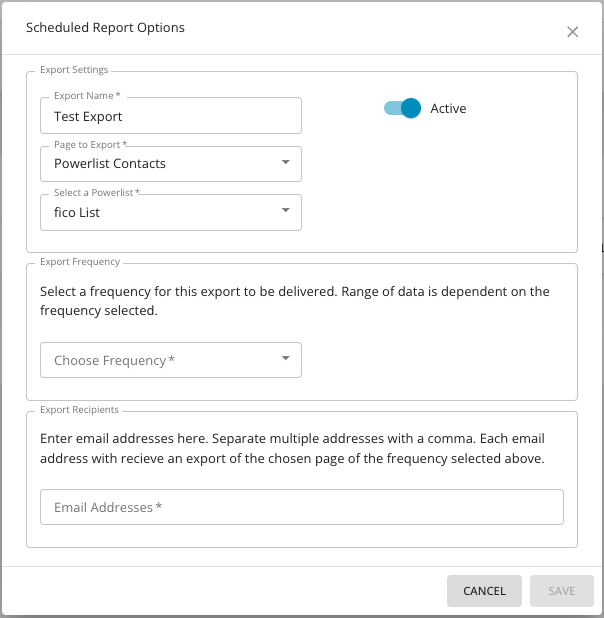Image resolution: width=604 pixels, height=618 pixels.
Task: Click the Export Settings section label
Action: (74, 70)
